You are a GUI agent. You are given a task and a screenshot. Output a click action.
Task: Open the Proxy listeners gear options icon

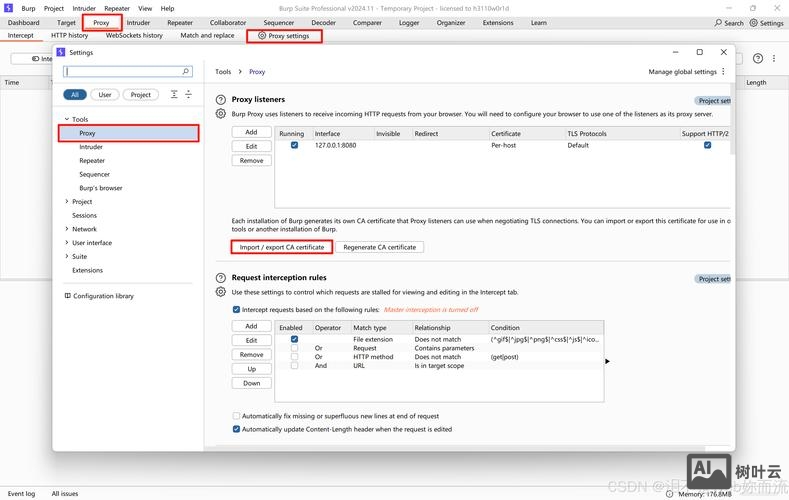click(221, 114)
